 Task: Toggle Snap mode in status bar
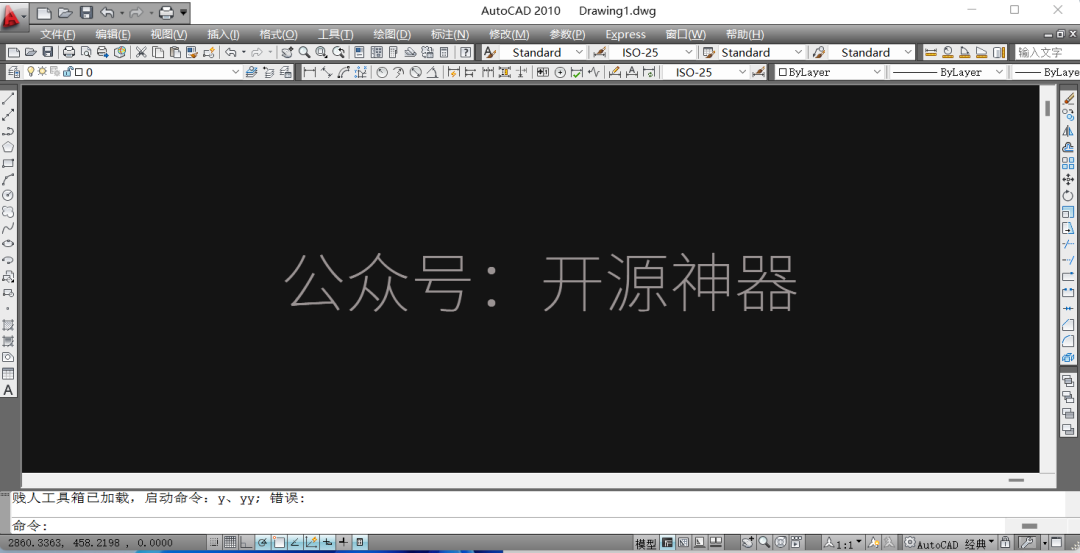(215, 543)
